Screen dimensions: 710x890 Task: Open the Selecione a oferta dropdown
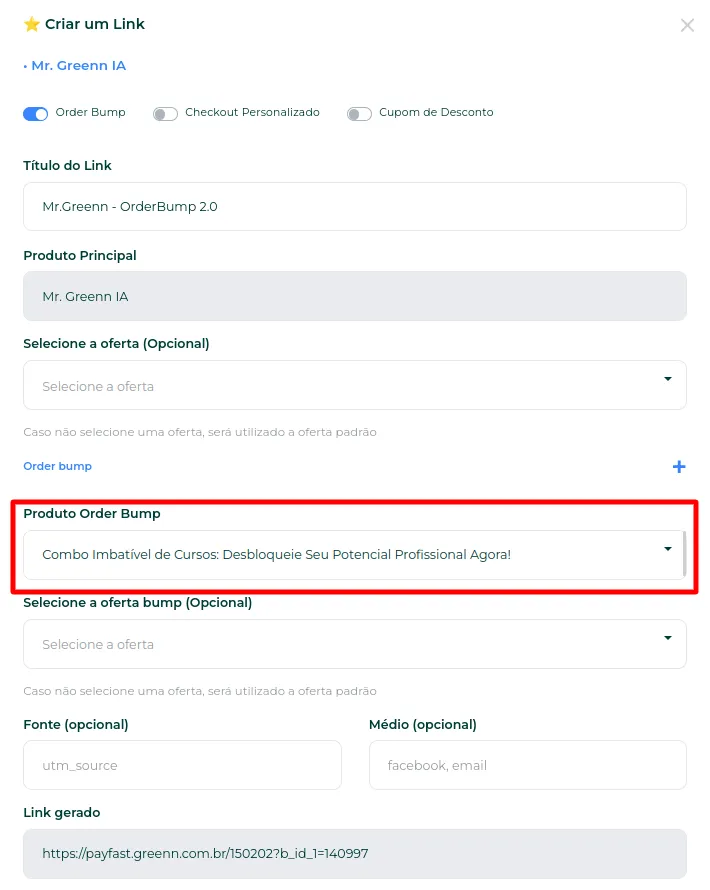355,385
